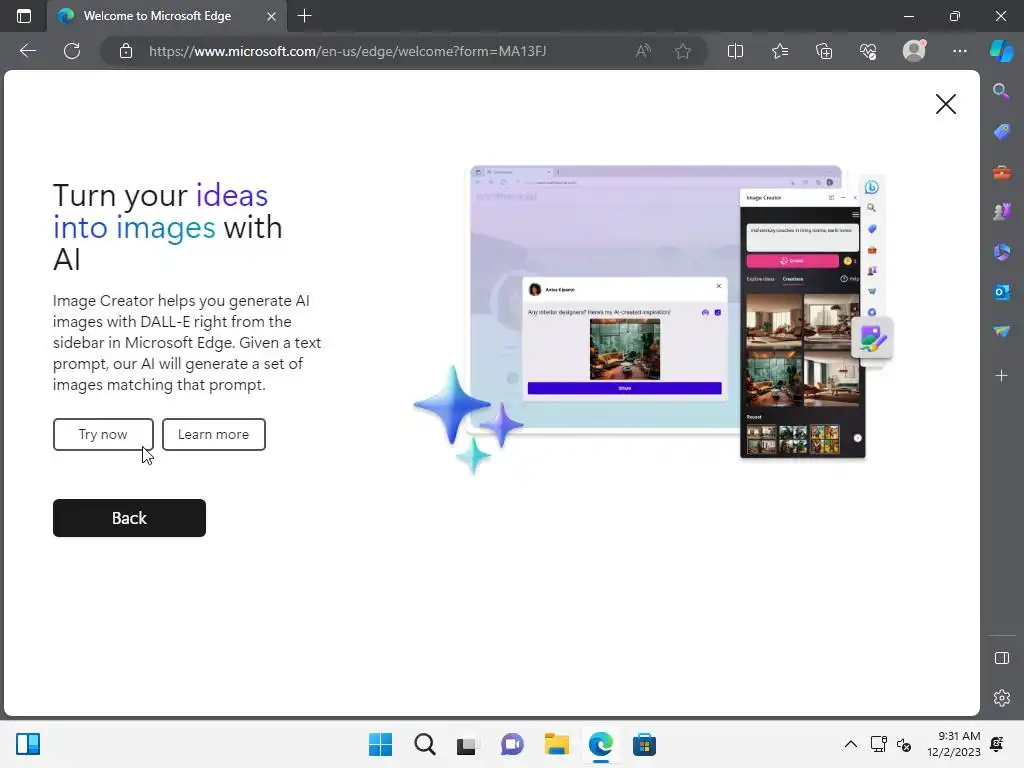This screenshot has width=1024, height=768.
Task: Show hidden system tray icons
Action: coord(851,744)
